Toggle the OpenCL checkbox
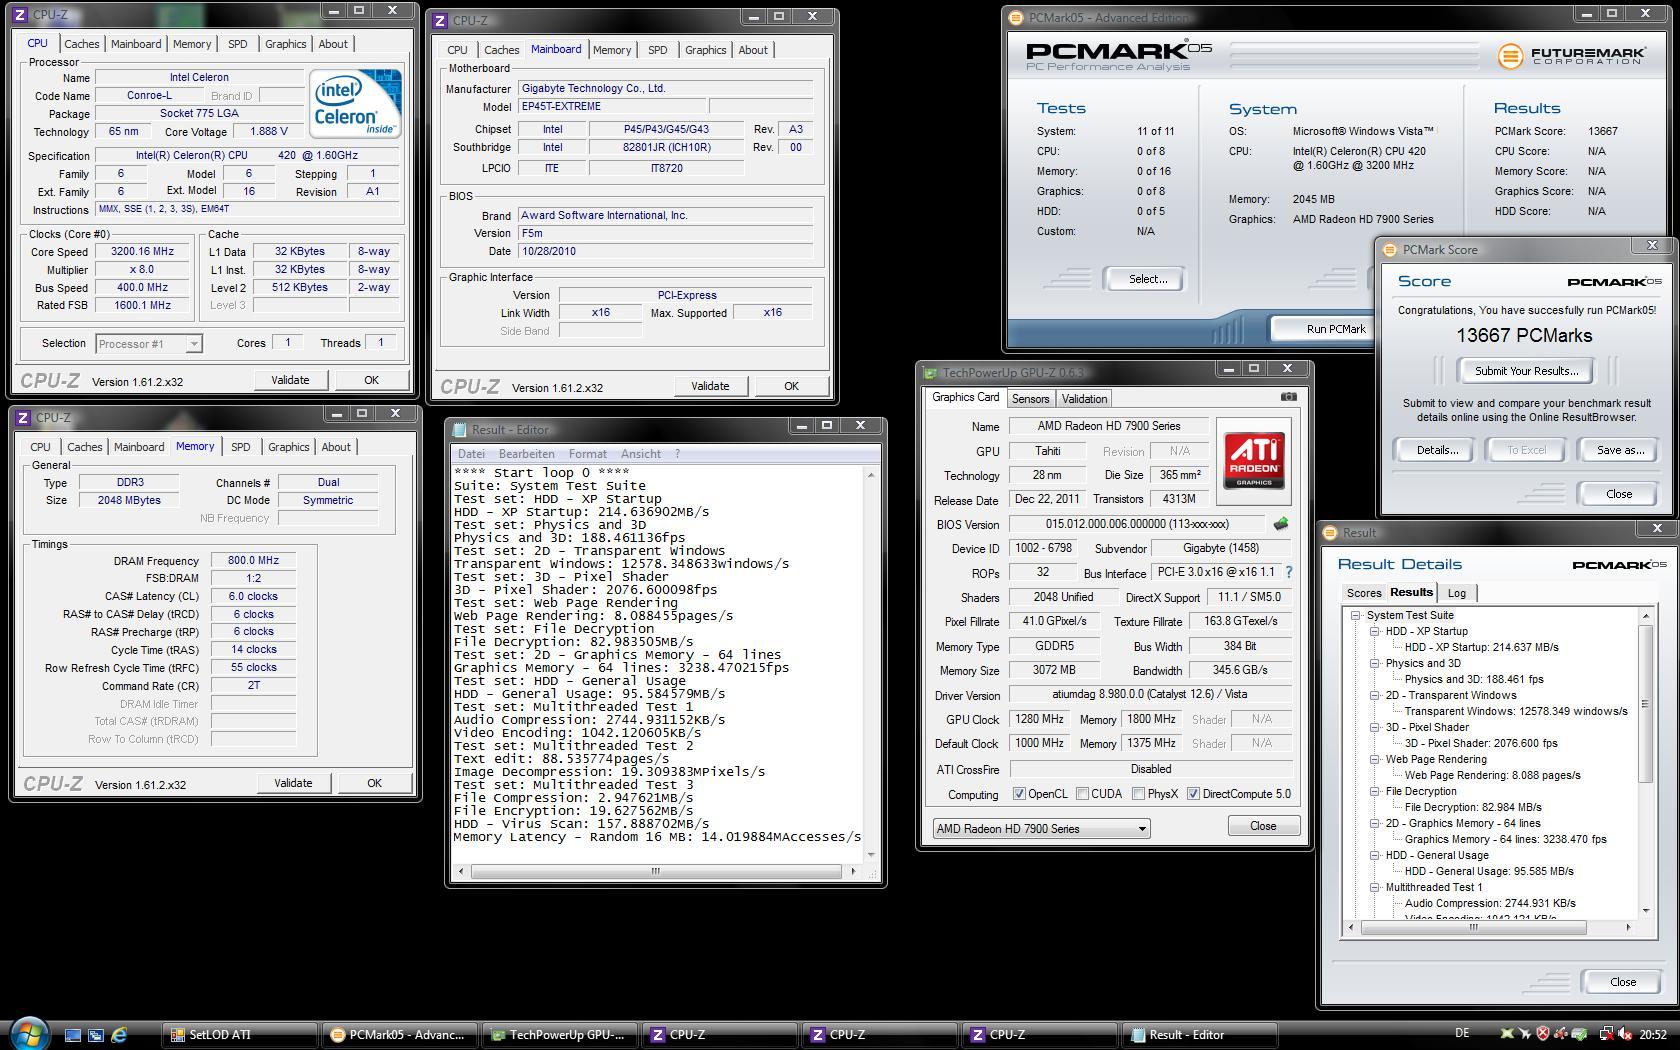The width and height of the screenshot is (1680, 1050). click(1019, 794)
